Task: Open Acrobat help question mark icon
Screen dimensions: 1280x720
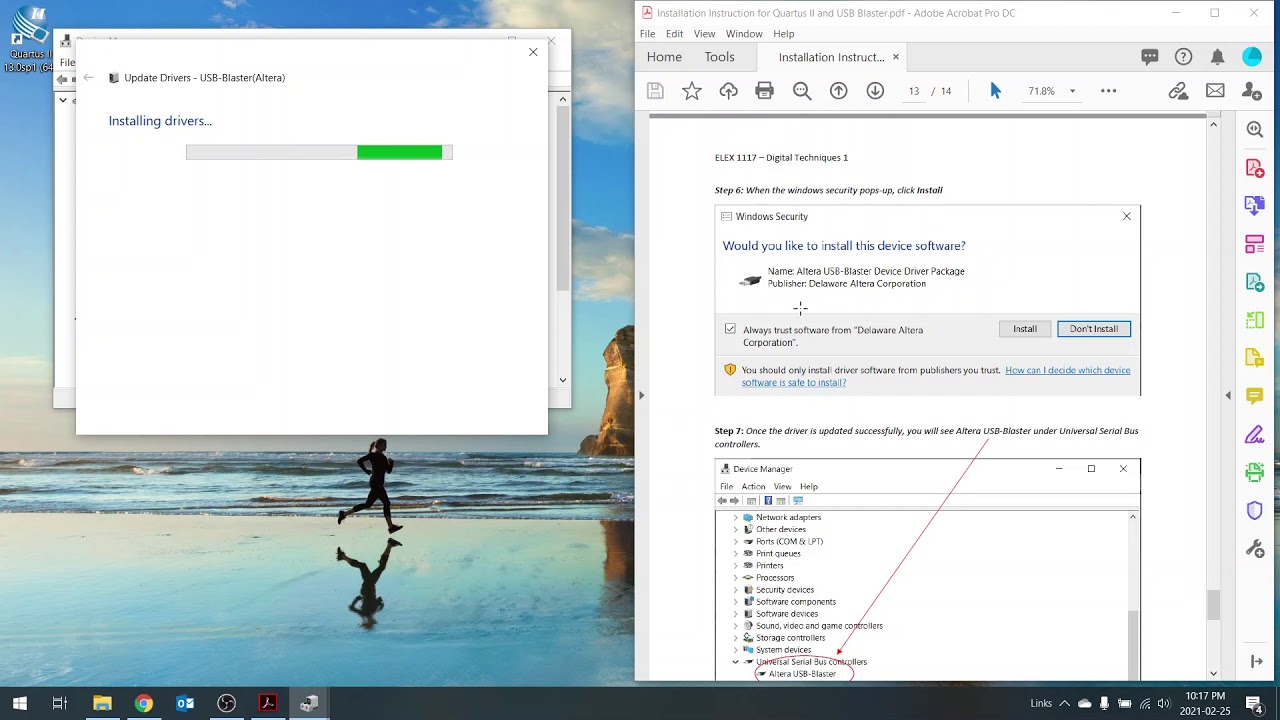Action: click(1184, 57)
